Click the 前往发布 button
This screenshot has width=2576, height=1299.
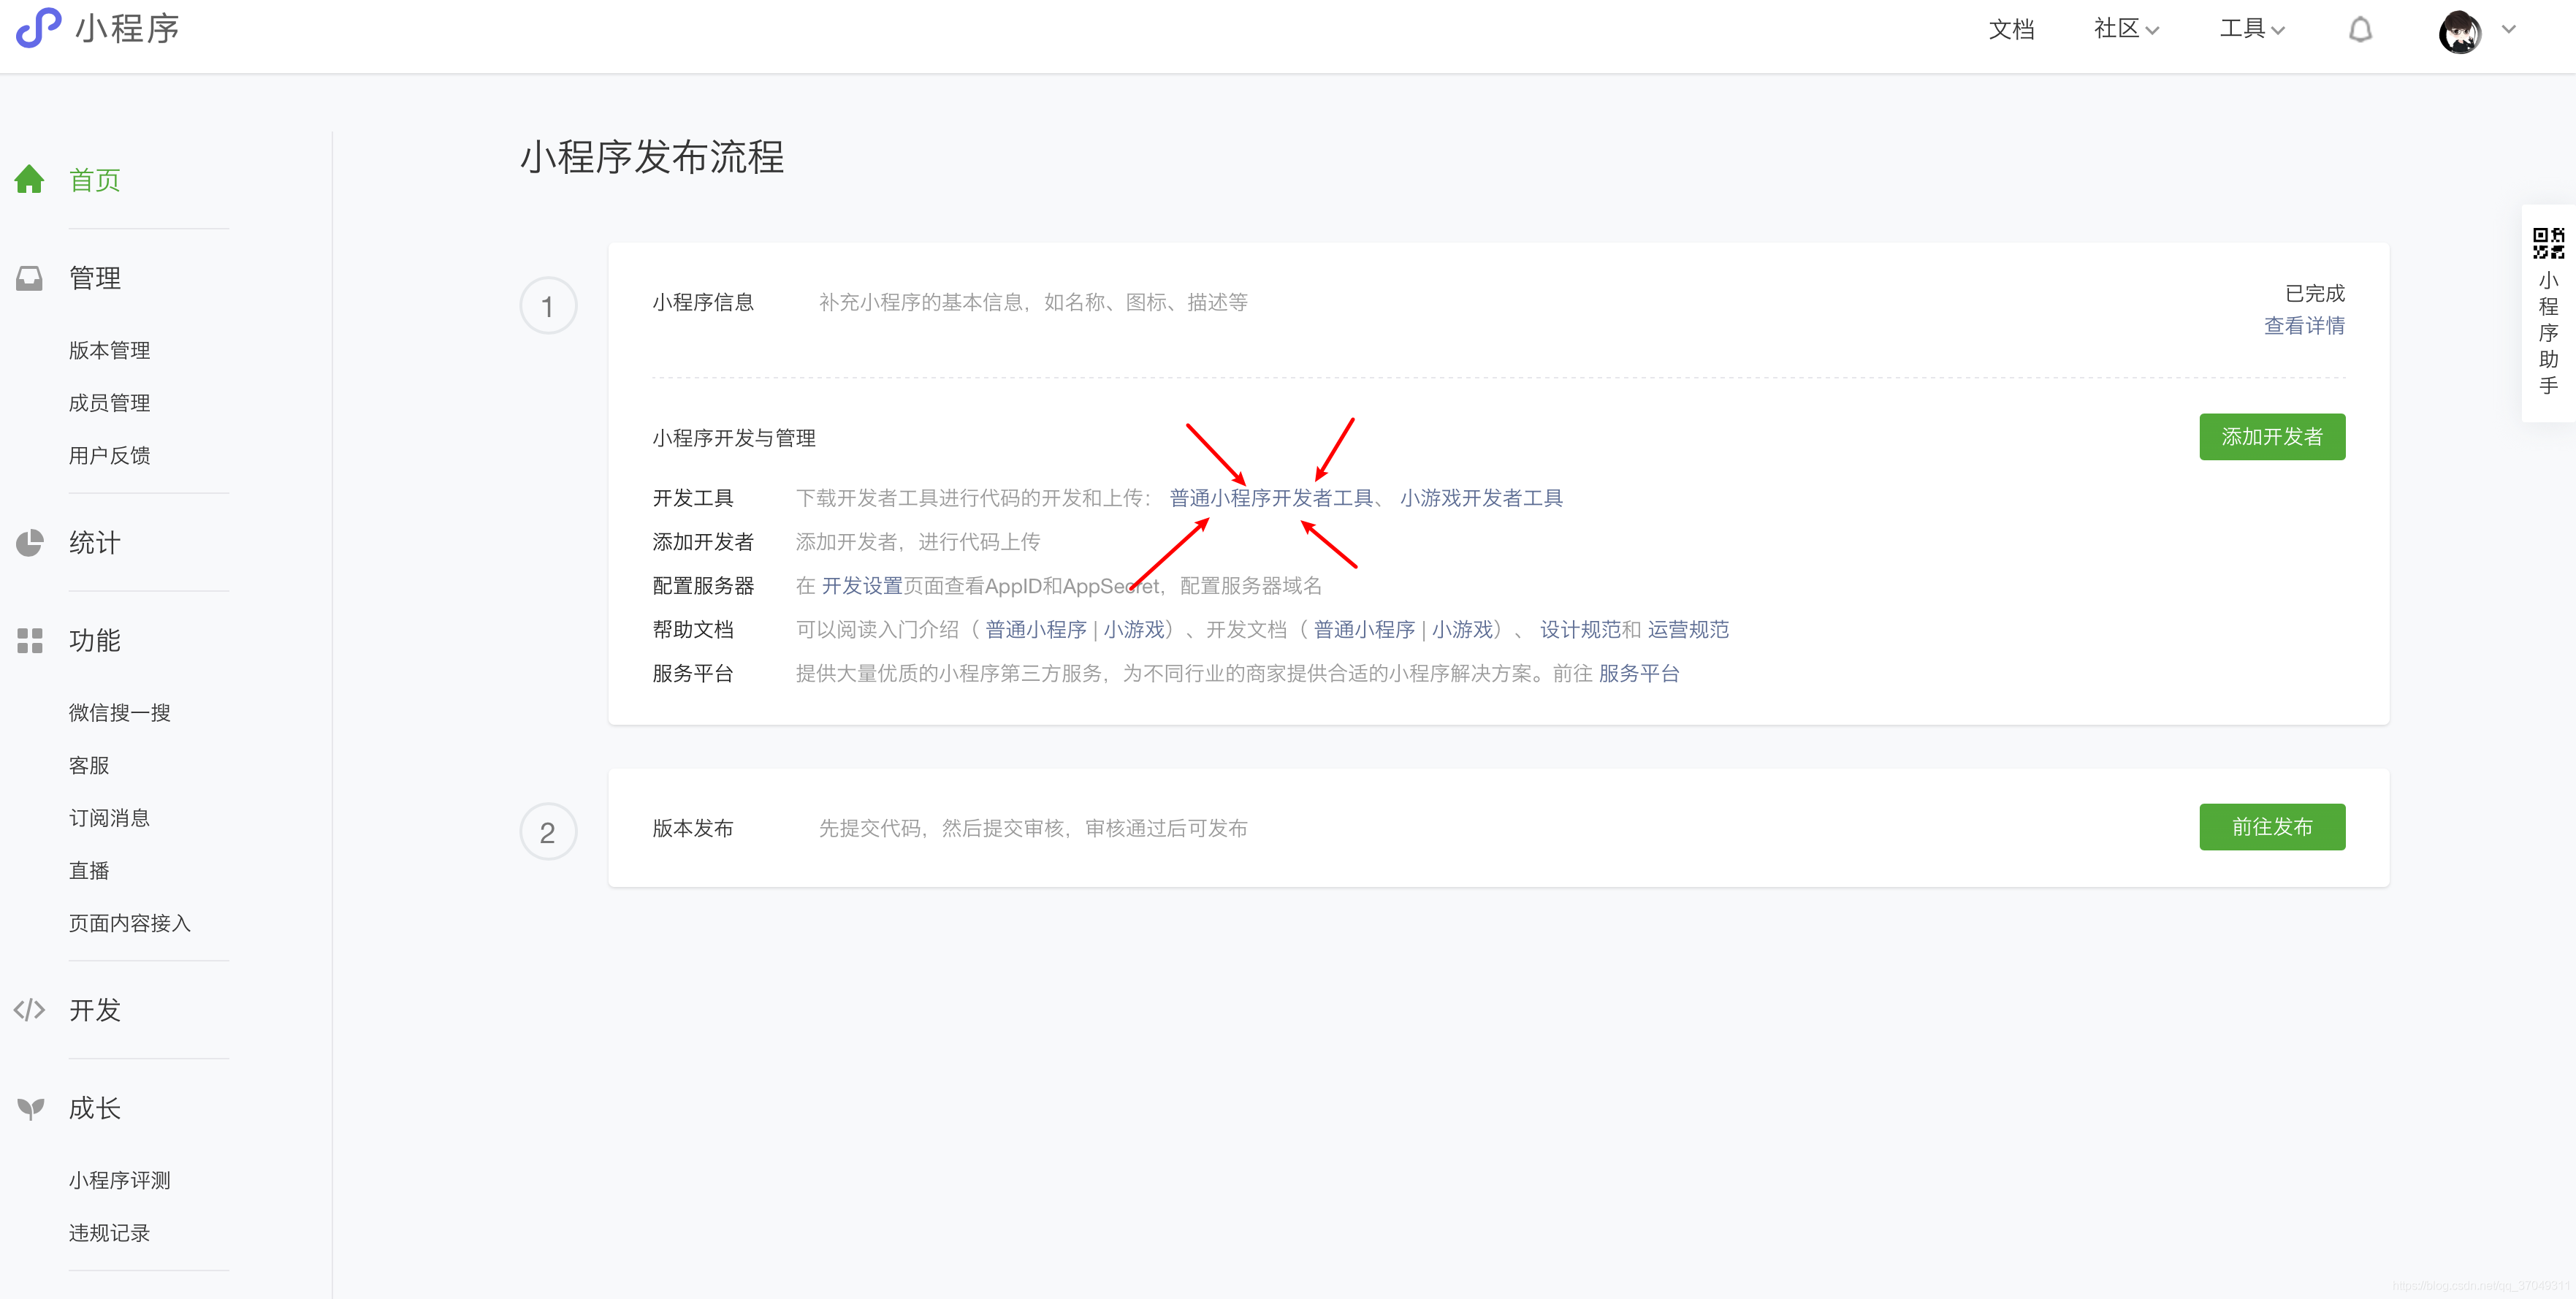[x=2272, y=827]
